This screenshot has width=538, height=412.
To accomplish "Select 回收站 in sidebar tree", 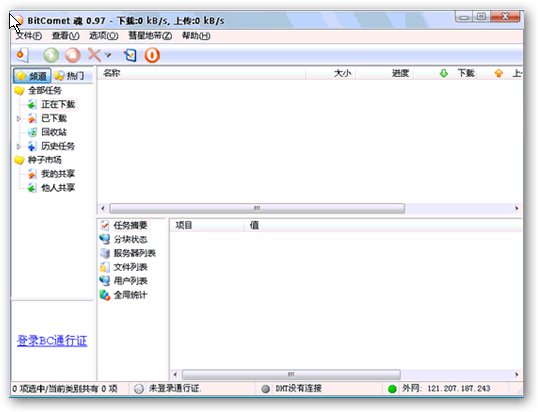I will [54, 132].
